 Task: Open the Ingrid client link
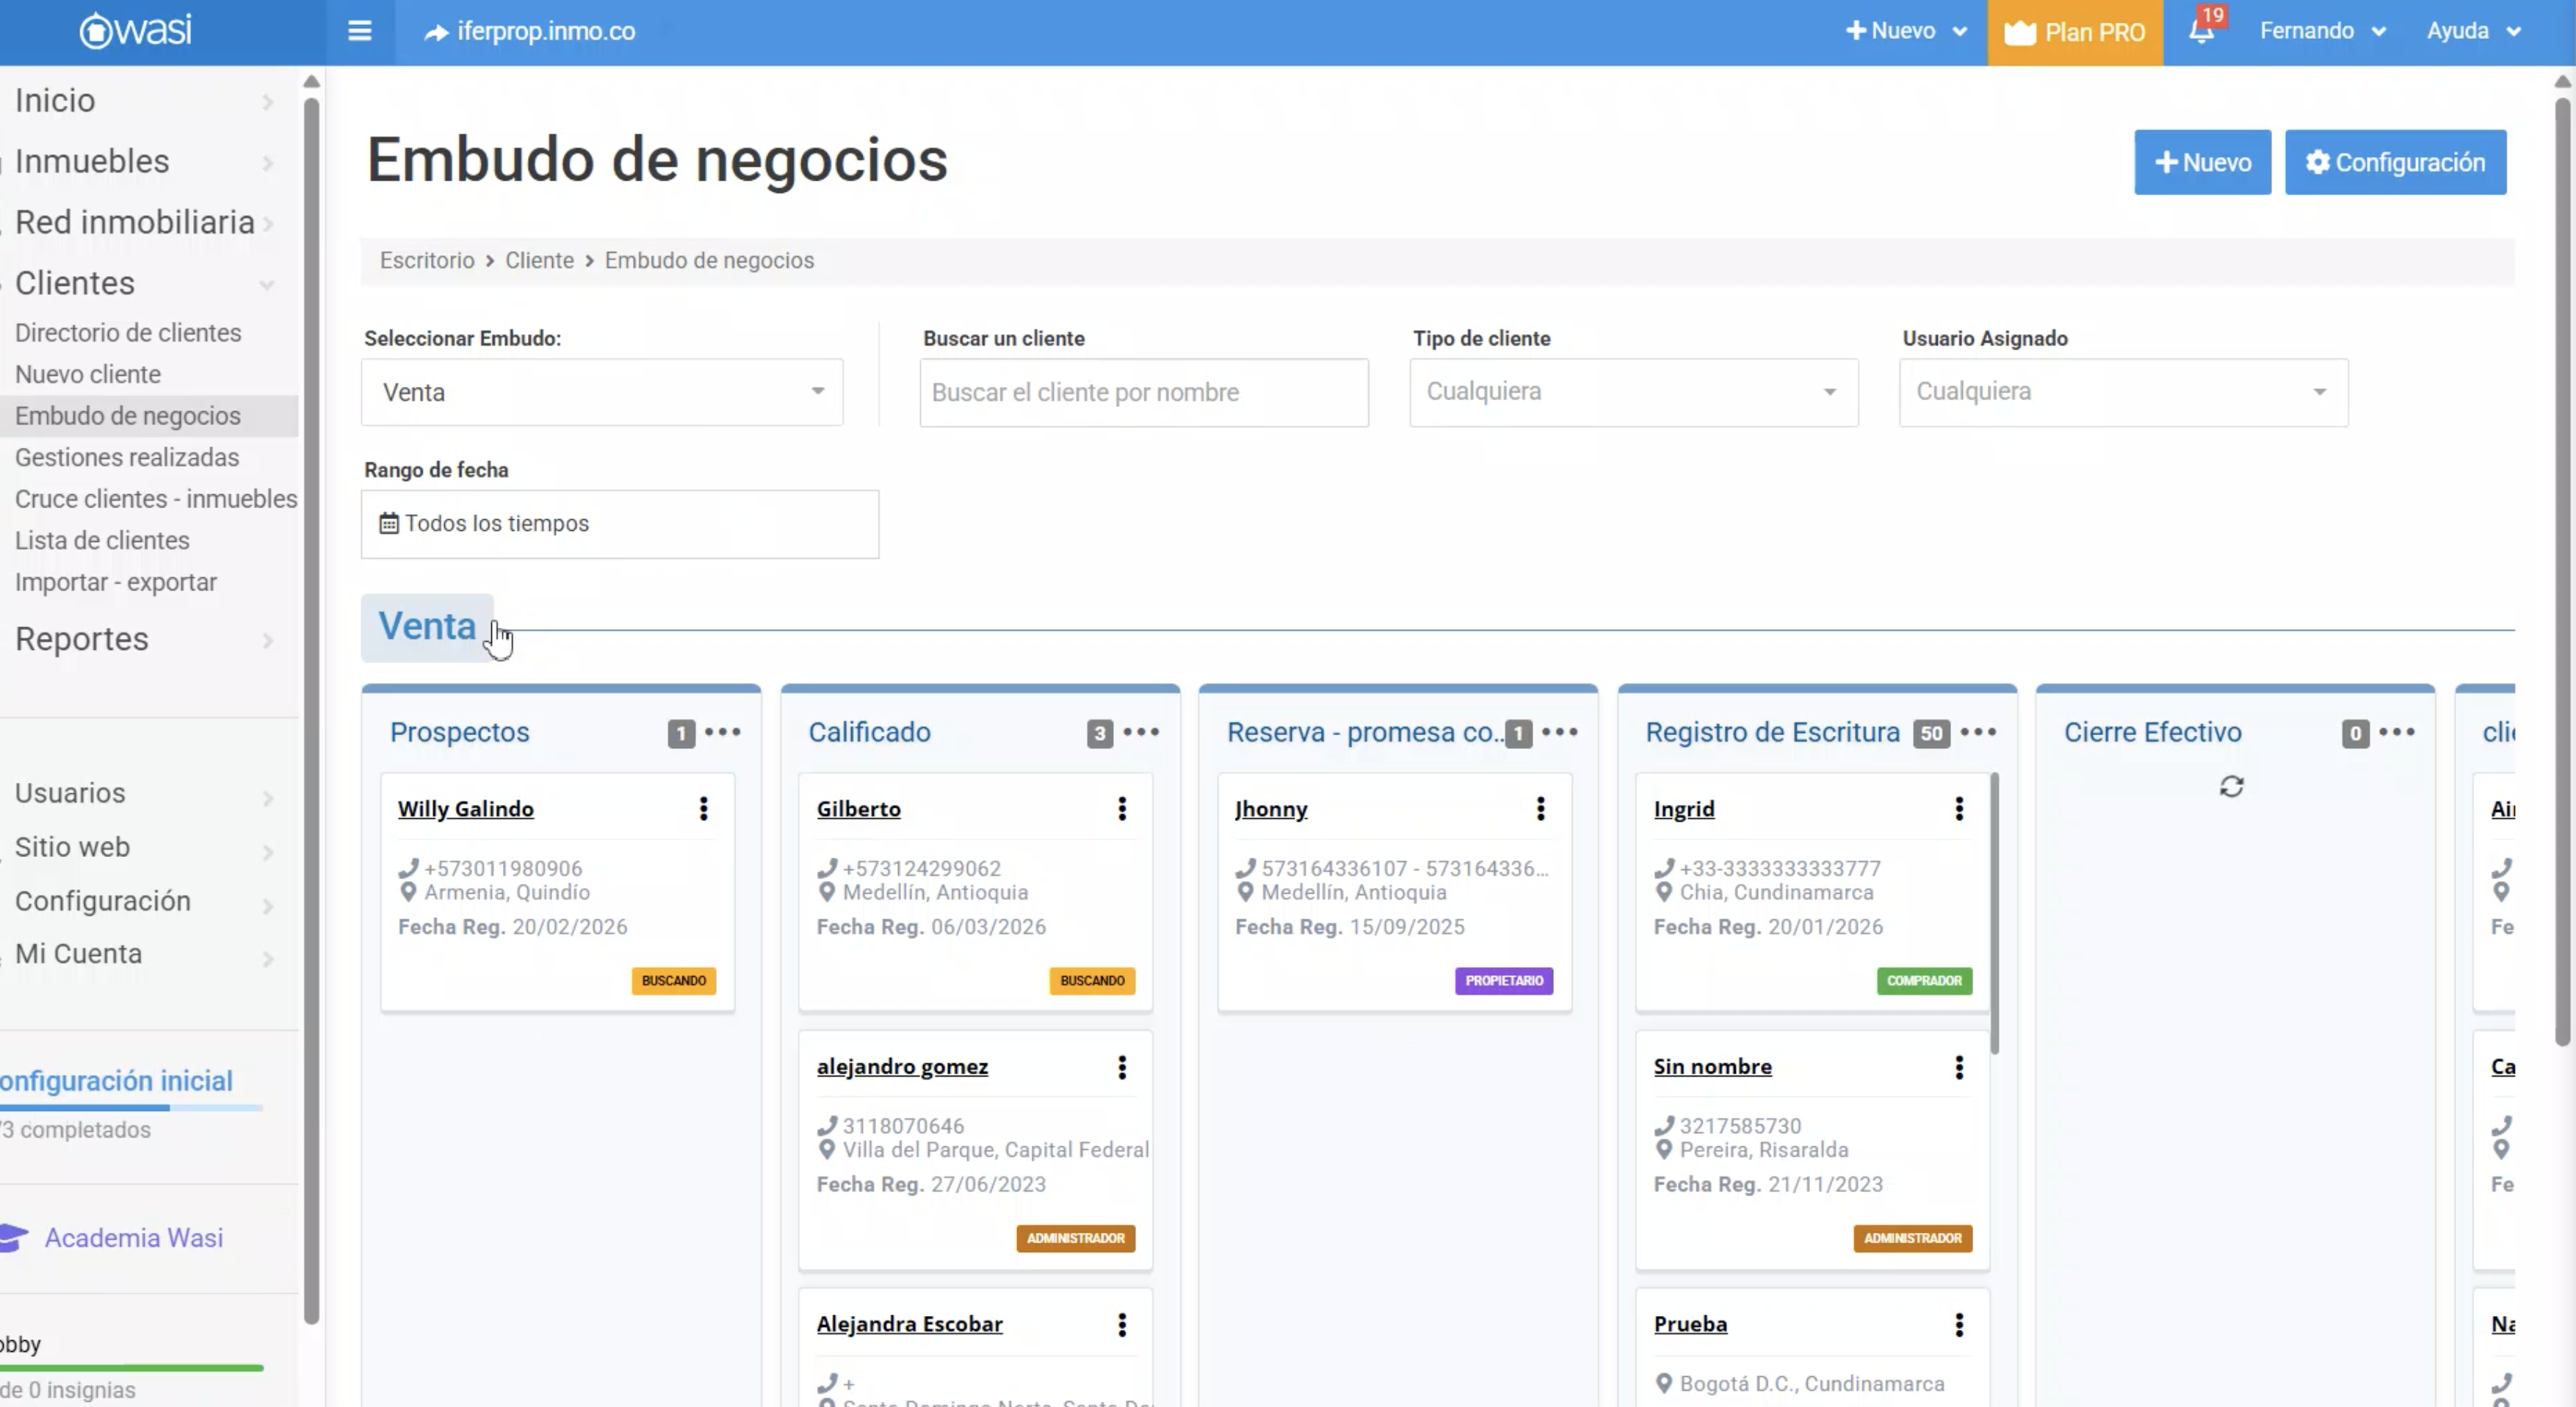click(x=1683, y=808)
